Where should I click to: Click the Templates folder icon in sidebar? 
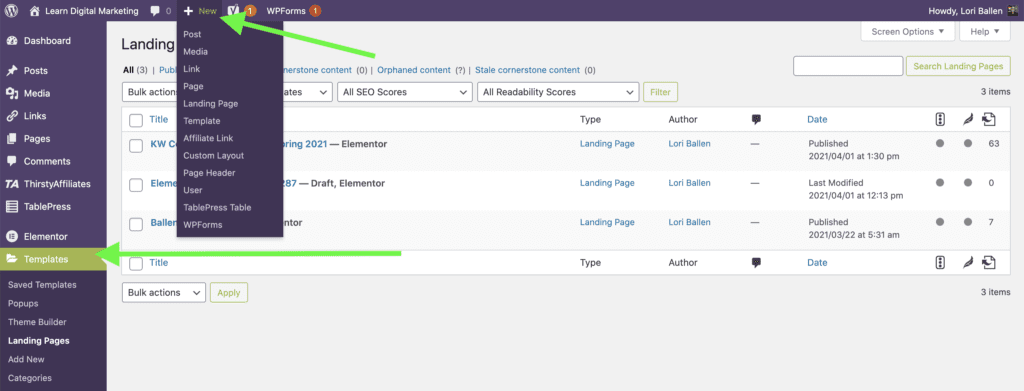(12, 259)
